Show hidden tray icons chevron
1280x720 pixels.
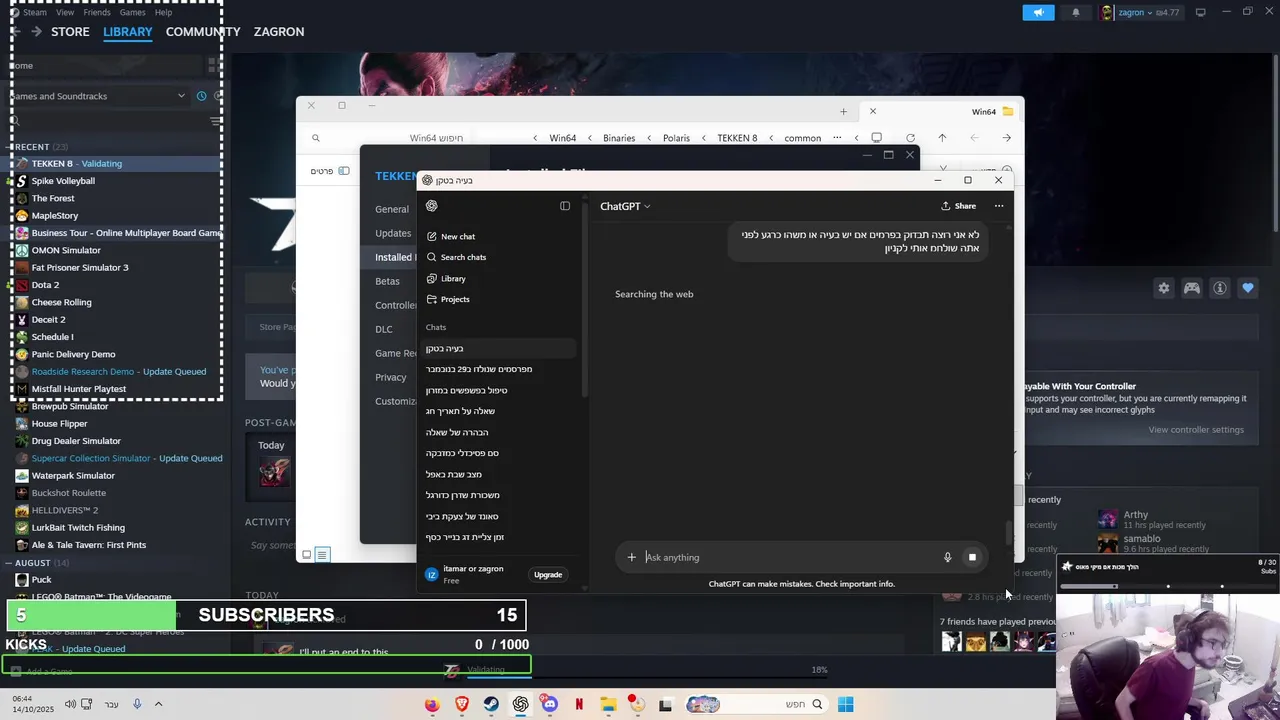(158, 704)
